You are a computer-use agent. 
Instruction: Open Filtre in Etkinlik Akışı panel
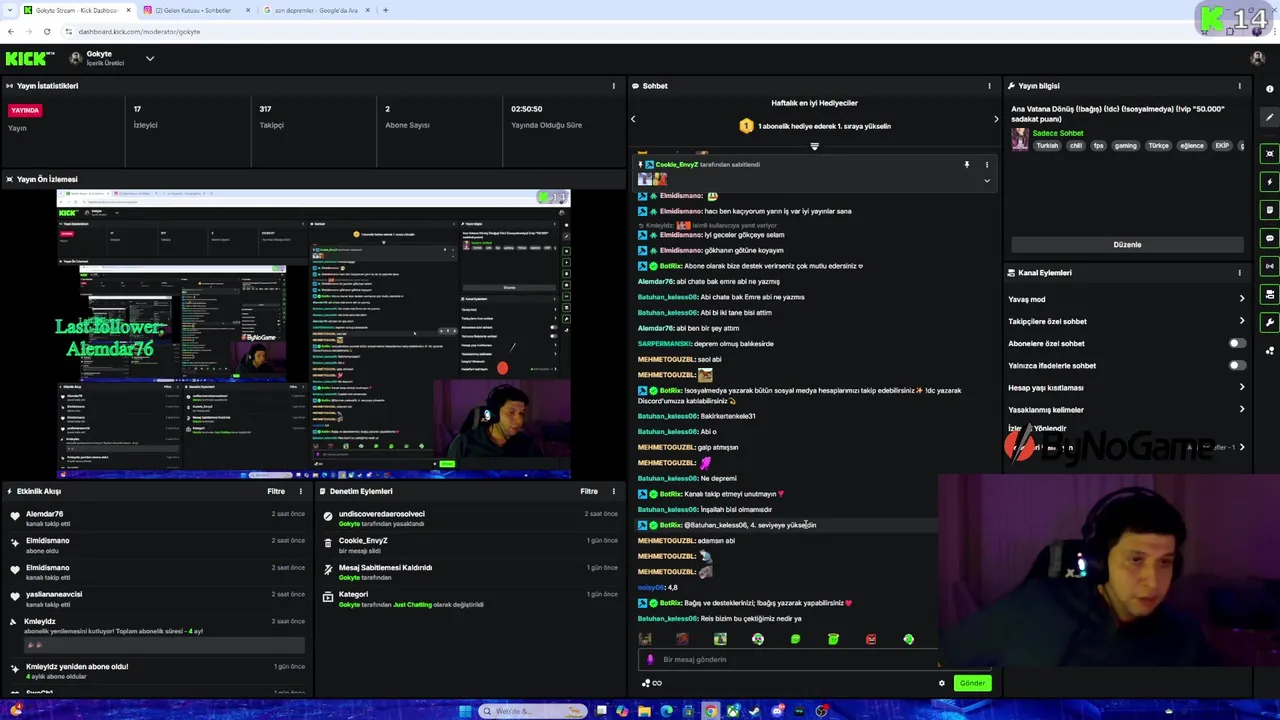pyautogui.click(x=276, y=491)
